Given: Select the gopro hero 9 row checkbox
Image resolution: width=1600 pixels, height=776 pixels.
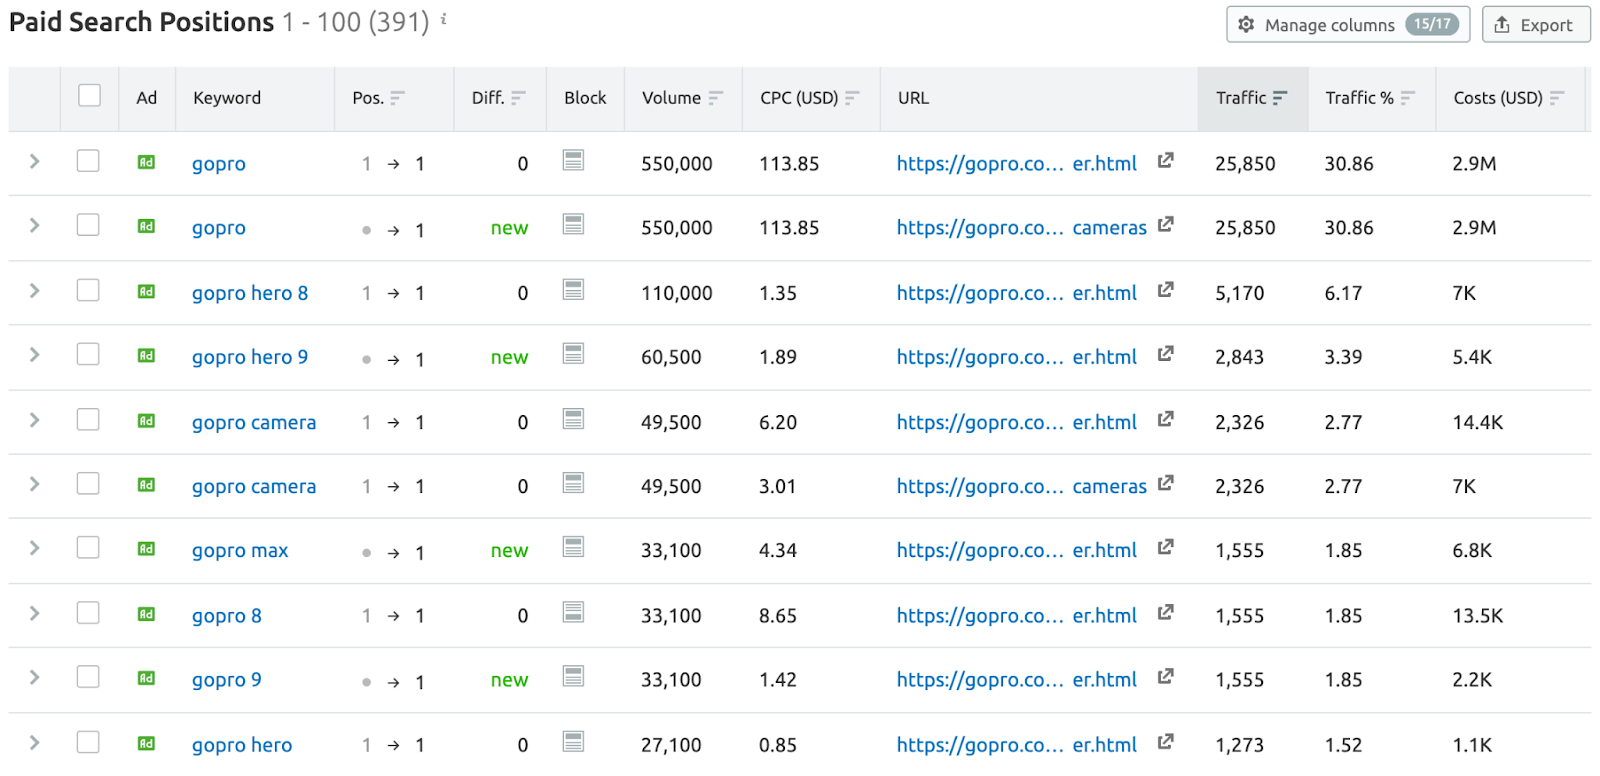Looking at the screenshot, I should click(x=88, y=354).
